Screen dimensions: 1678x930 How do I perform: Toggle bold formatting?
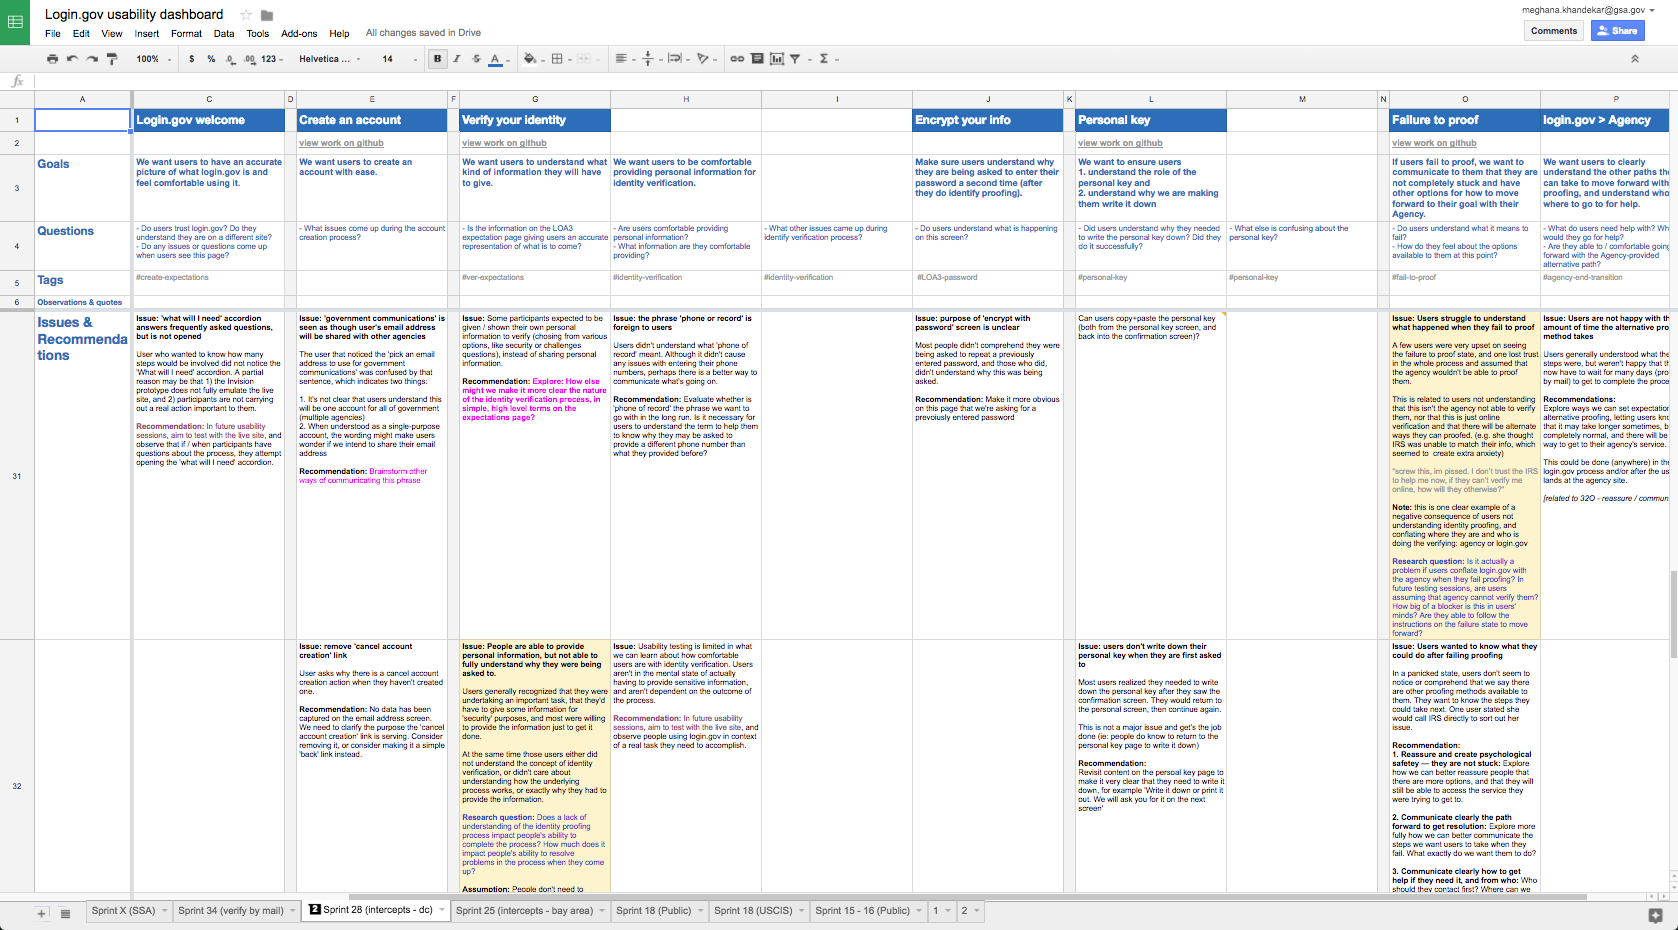(x=437, y=59)
